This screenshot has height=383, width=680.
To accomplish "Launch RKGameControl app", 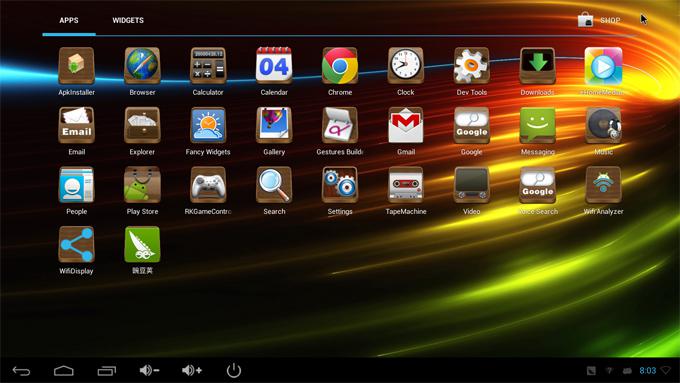I will 208,185.
